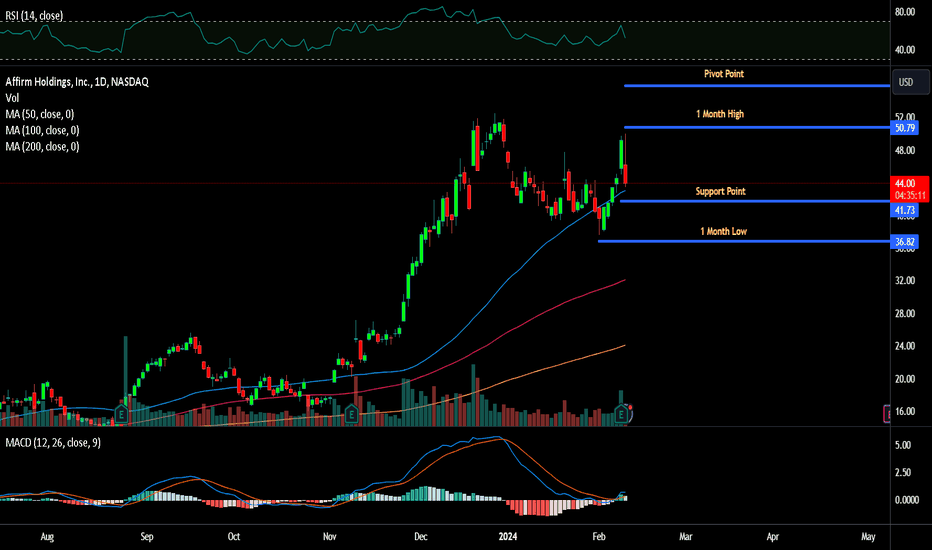Click the 0.0000 MACD scale value
The width and height of the screenshot is (932, 550).
[x=907, y=500]
